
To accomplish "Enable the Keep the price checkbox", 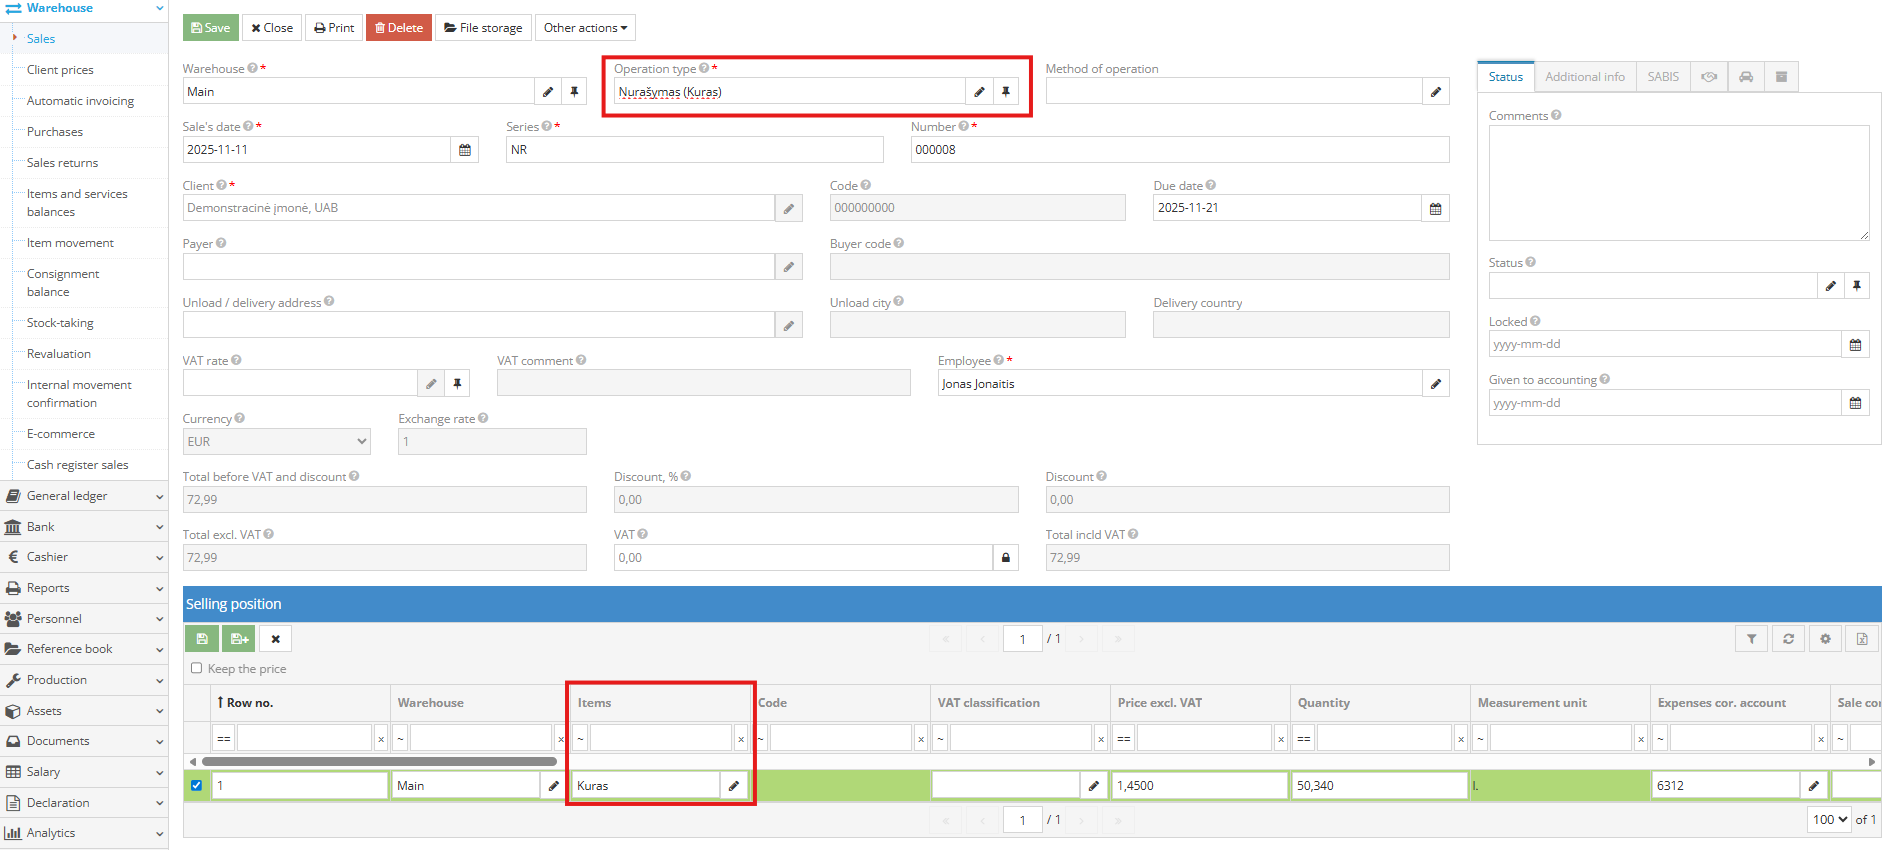I will pos(197,669).
